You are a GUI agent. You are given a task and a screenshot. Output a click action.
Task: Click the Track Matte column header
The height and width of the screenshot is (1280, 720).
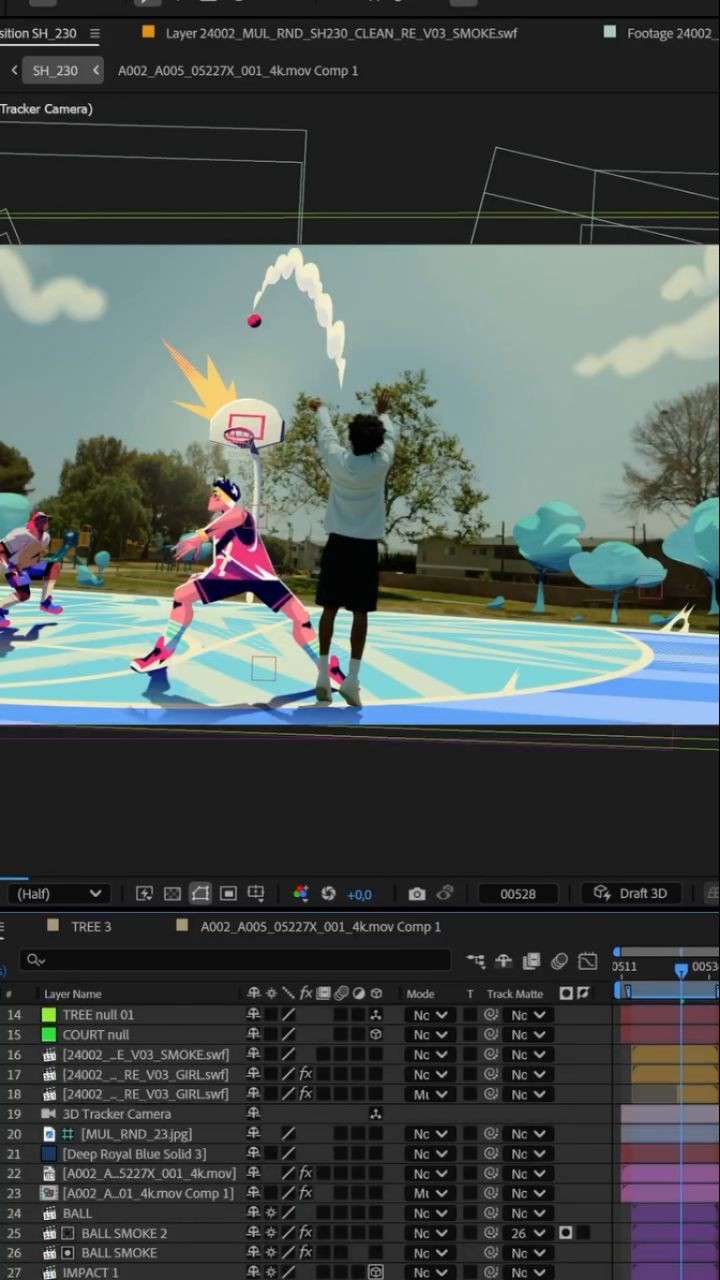515,994
